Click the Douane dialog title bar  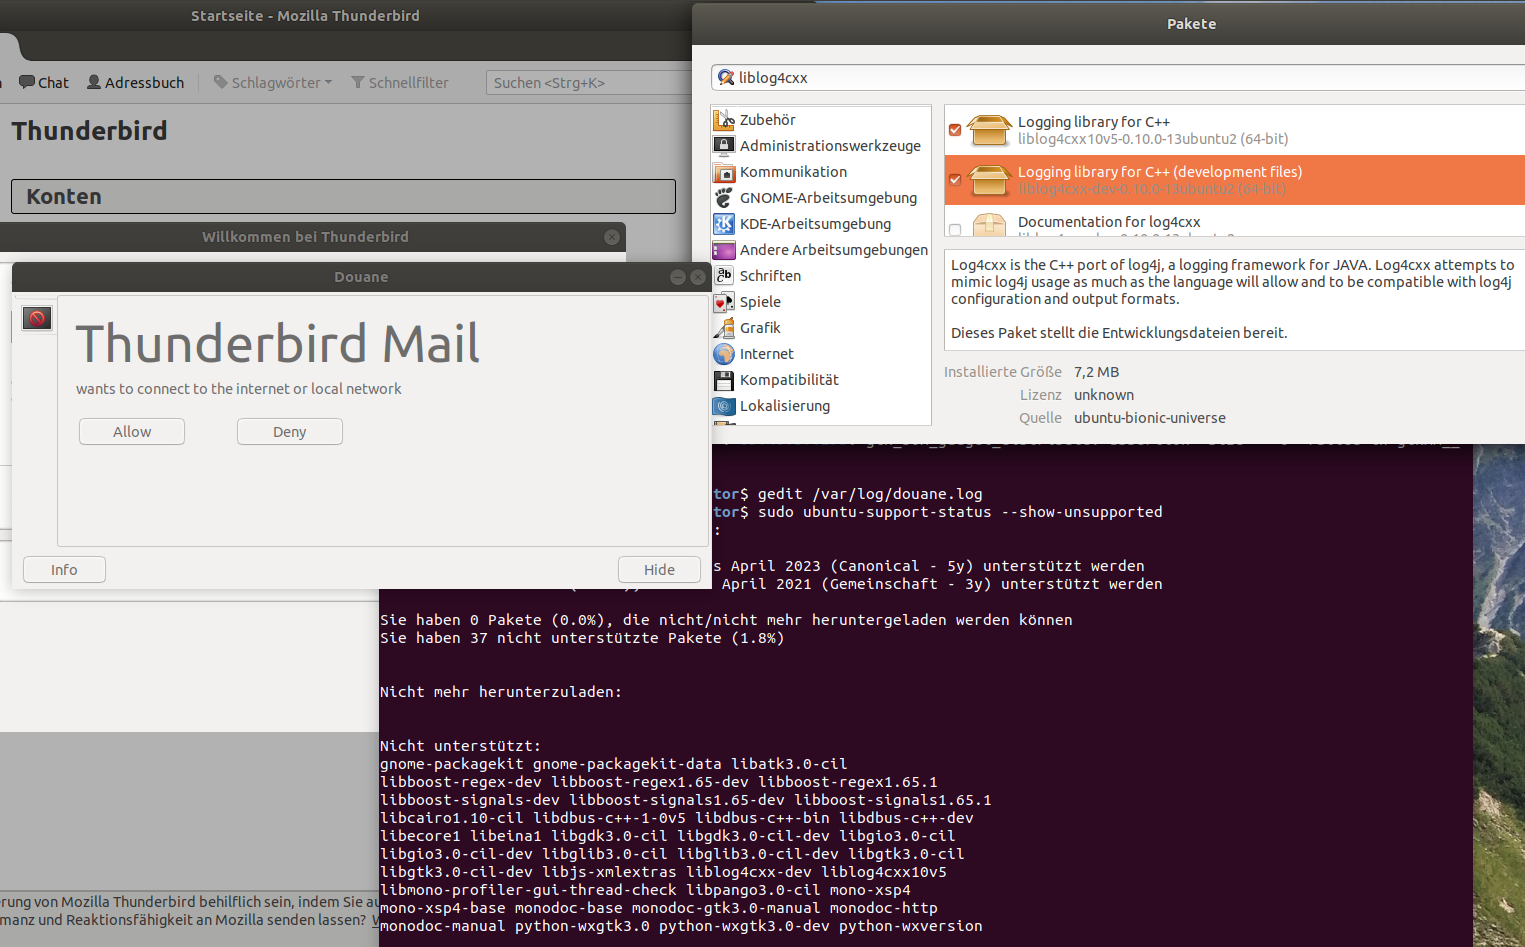(361, 277)
